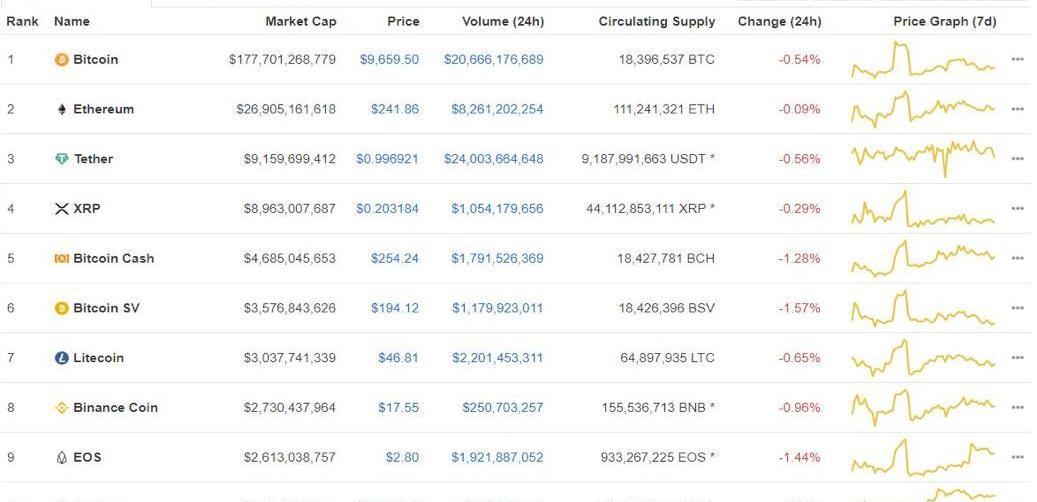Click the Bitcoin Cash logo icon
The width and height of the screenshot is (1037, 502).
point(62,258)
